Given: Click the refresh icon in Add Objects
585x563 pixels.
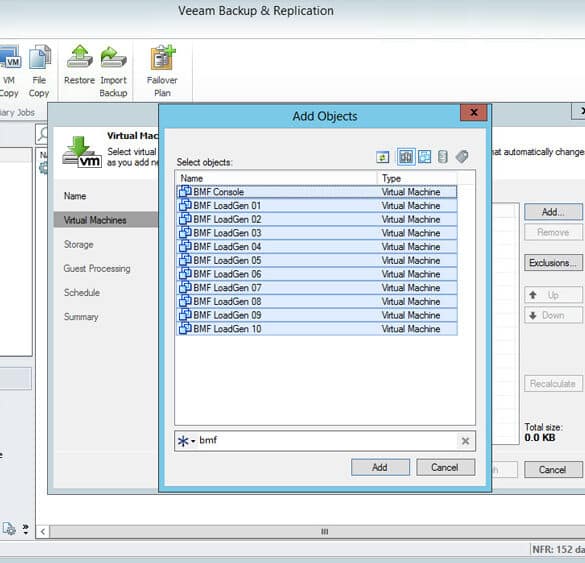Looking at the screenshot, I should [x=382, y=157].
